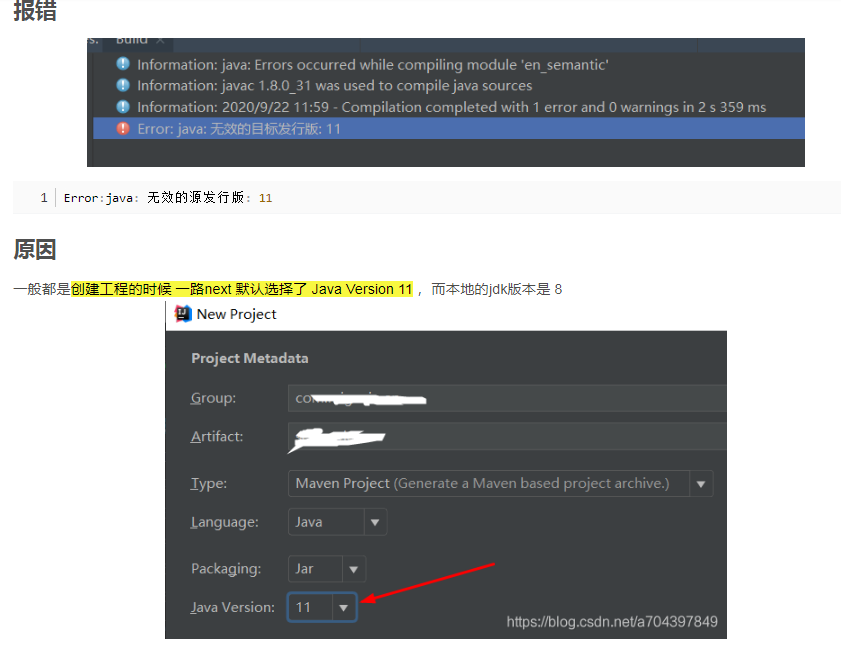Open the Type dropdown showing Maven Project
This screenshot has width=841, height=648.
(x=701, y=483)
